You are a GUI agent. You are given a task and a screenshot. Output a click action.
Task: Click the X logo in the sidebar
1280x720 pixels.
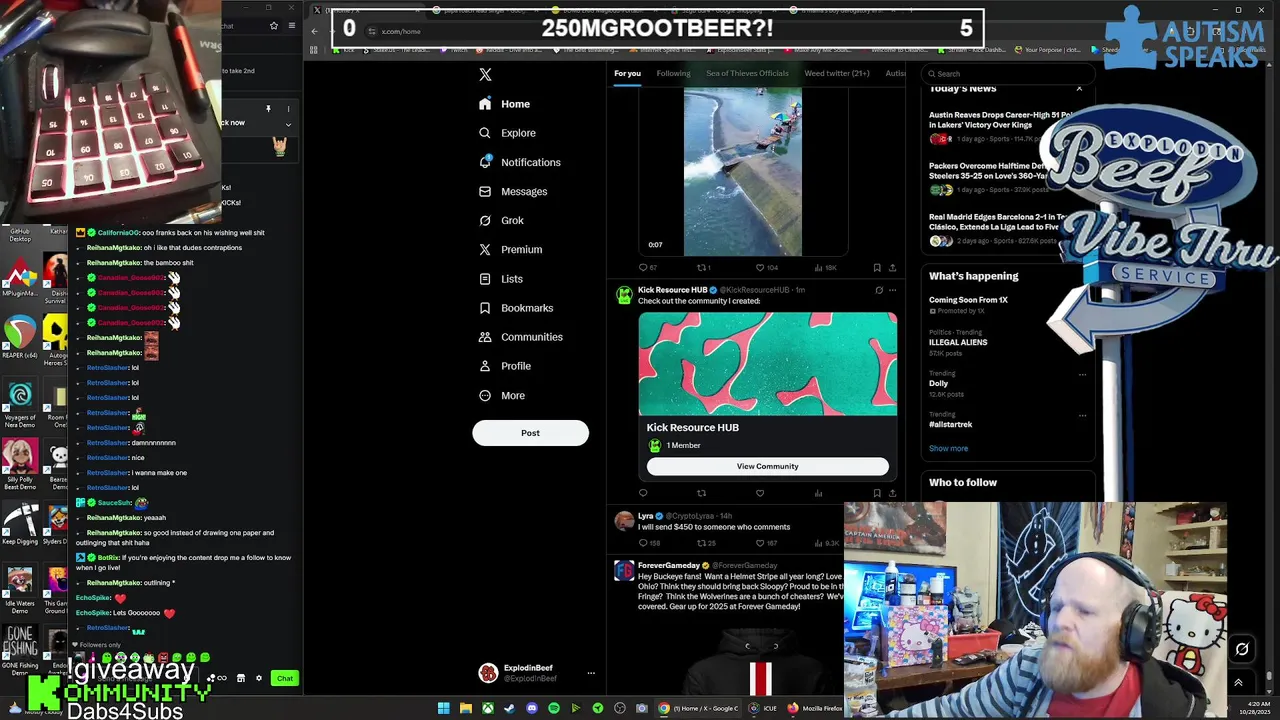click(485, 74)
